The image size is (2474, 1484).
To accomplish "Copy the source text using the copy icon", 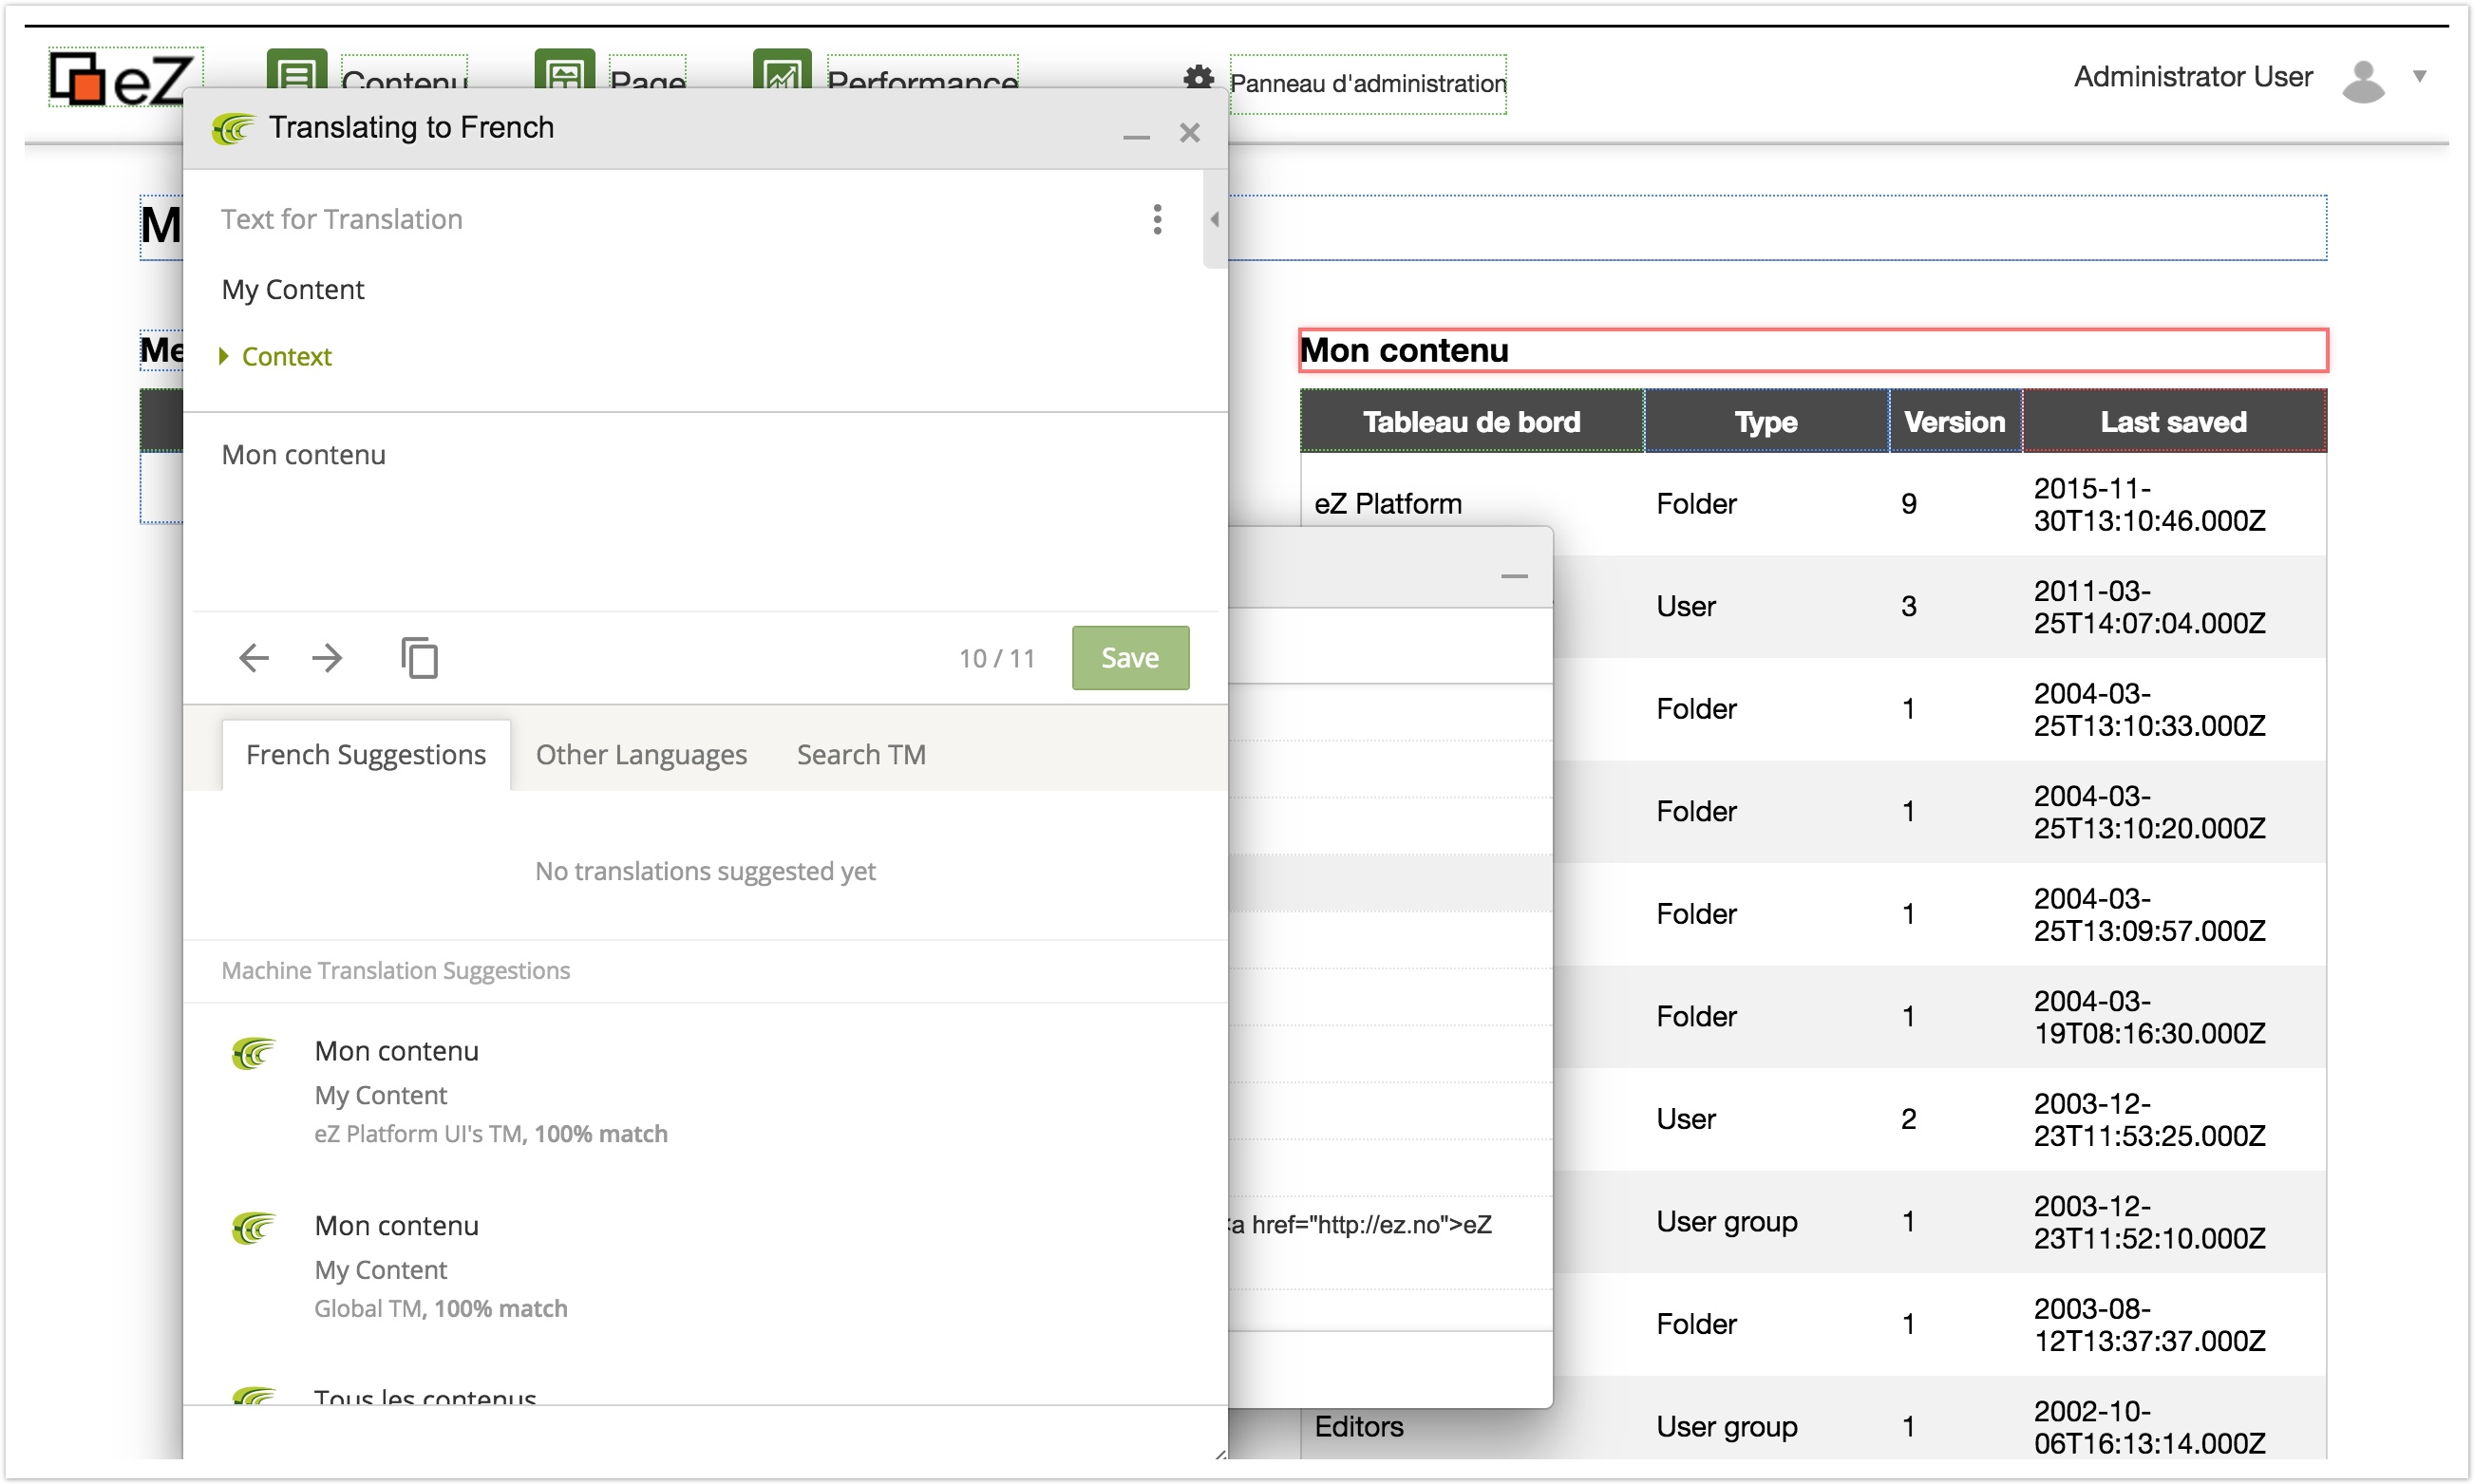I will coord(419,657).
